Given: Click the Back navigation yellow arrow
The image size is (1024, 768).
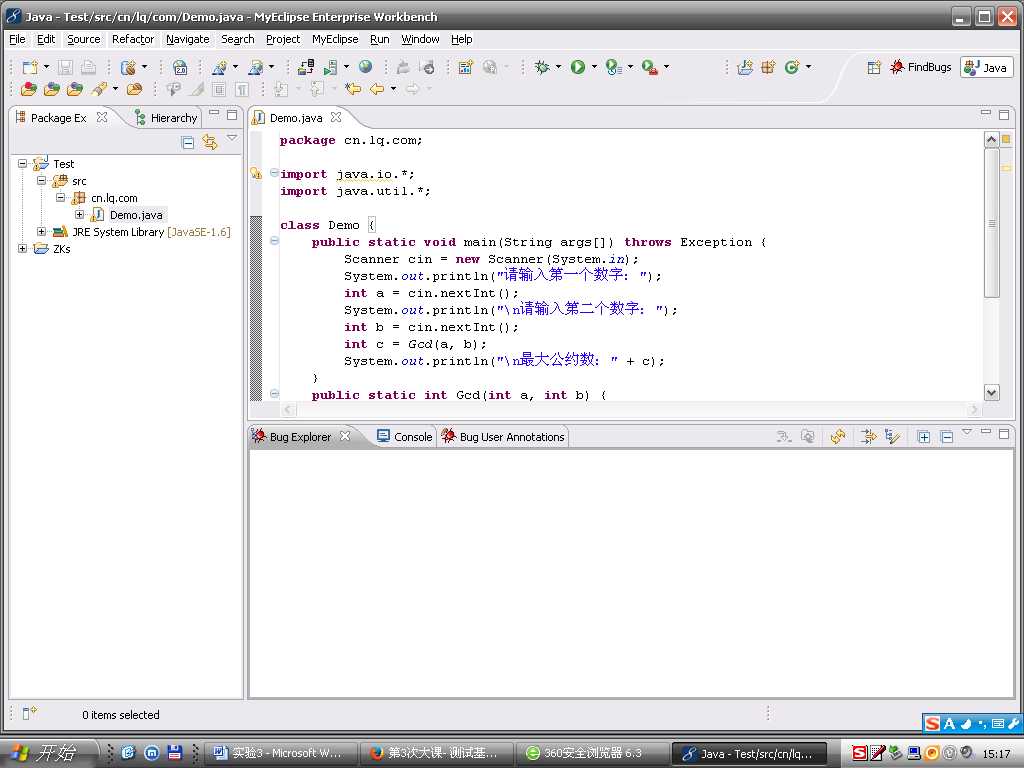Looking at the screenshot, I should (x=377, y=89).
